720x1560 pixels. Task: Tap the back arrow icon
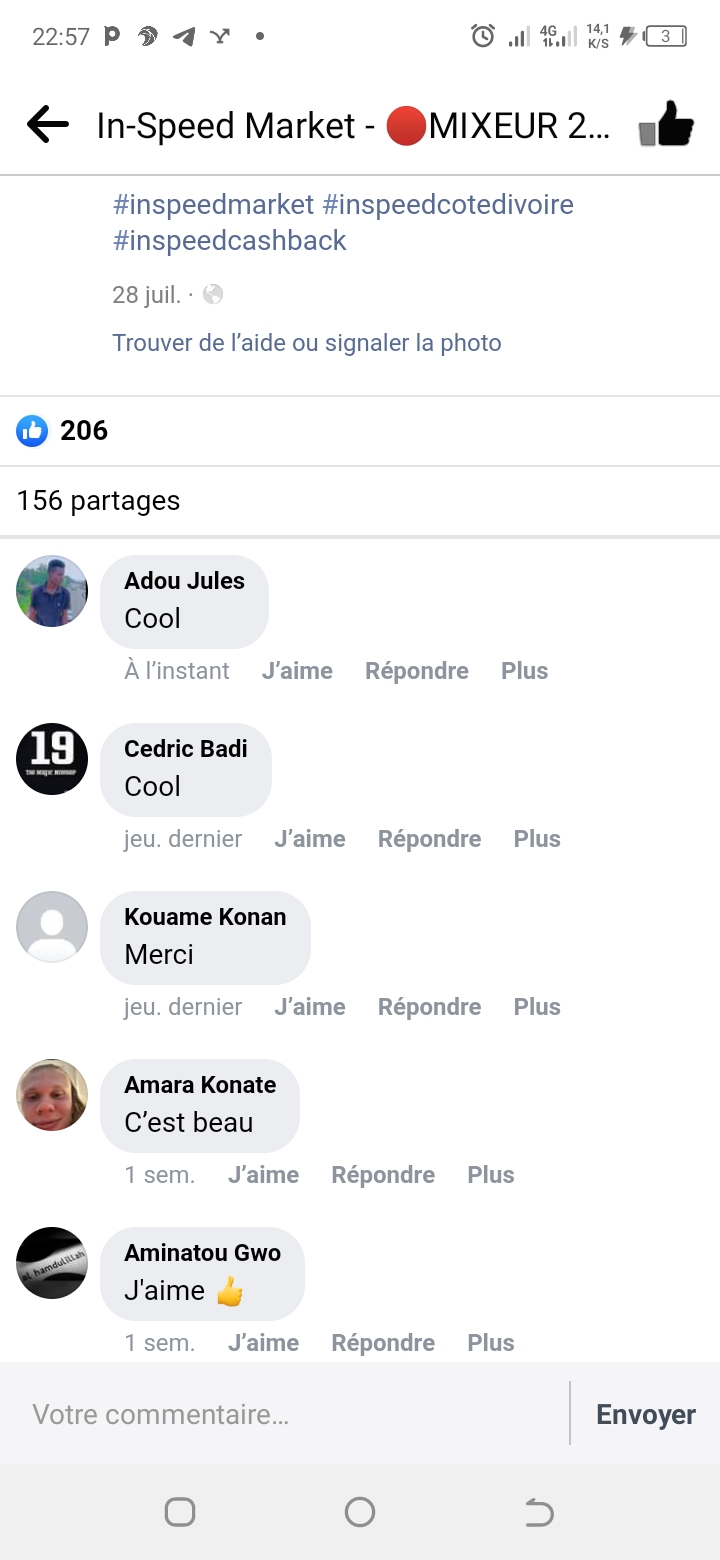click(48, 126)
